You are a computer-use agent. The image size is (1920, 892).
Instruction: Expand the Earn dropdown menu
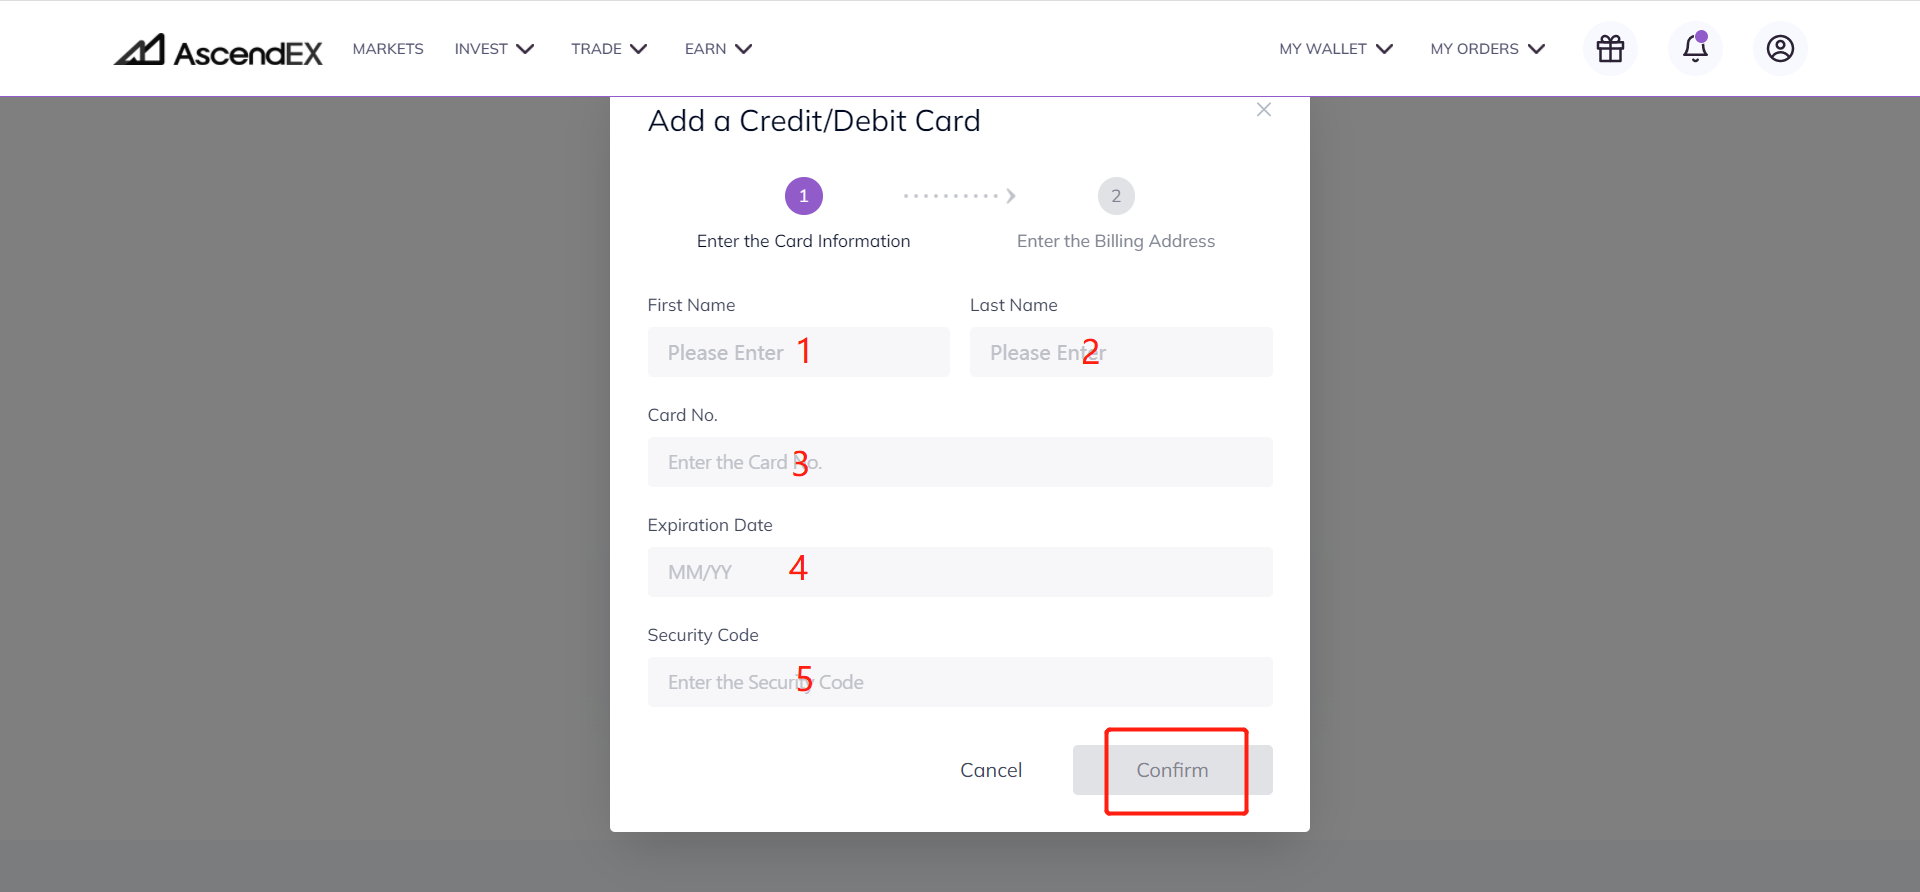click(718, 49)
